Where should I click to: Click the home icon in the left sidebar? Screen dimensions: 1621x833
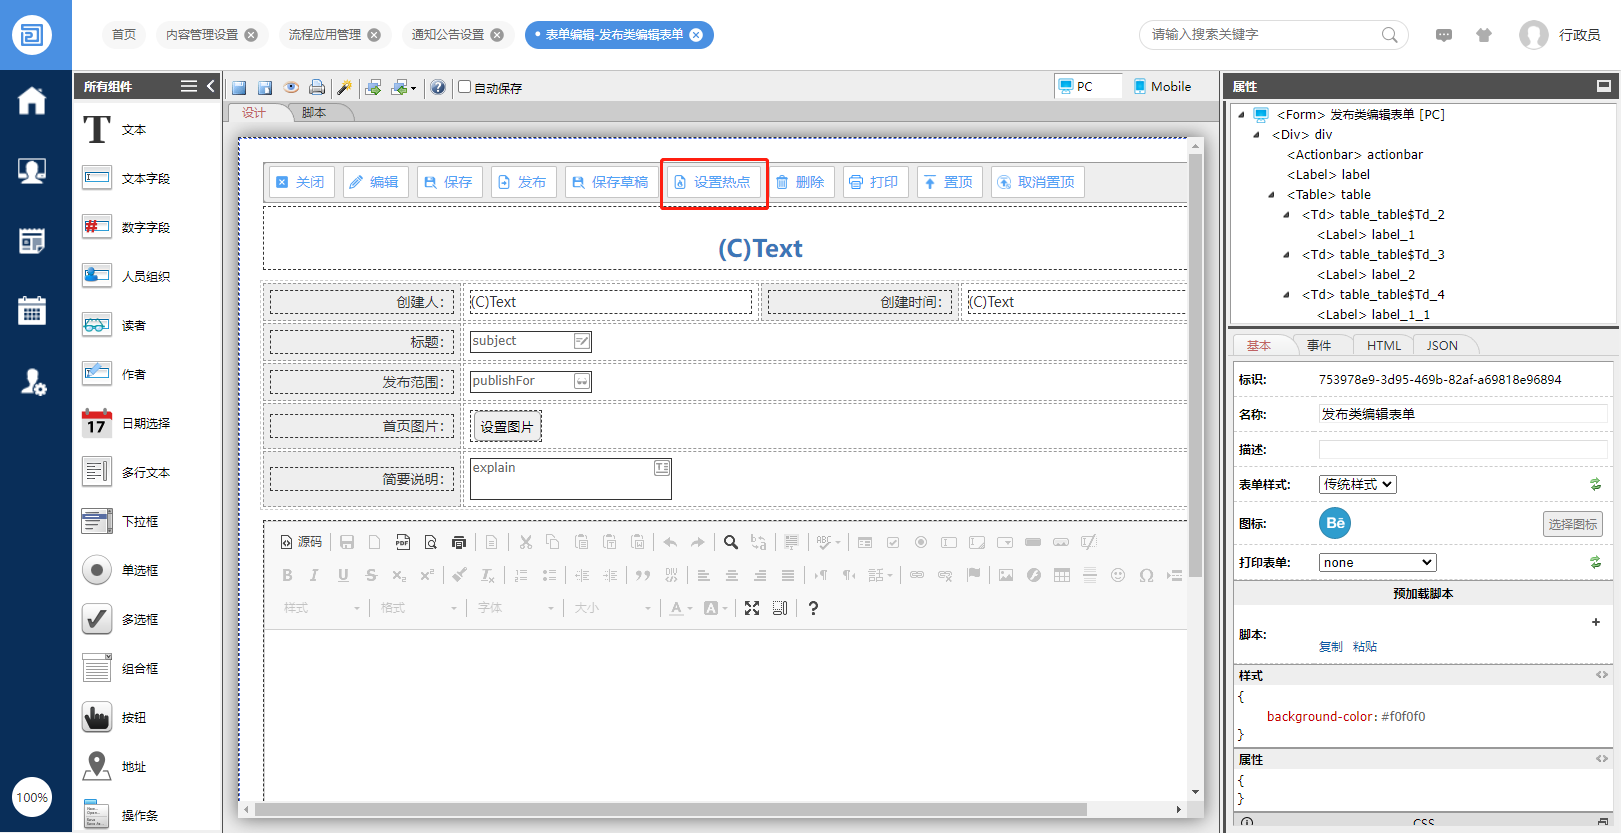pos(32,101)
